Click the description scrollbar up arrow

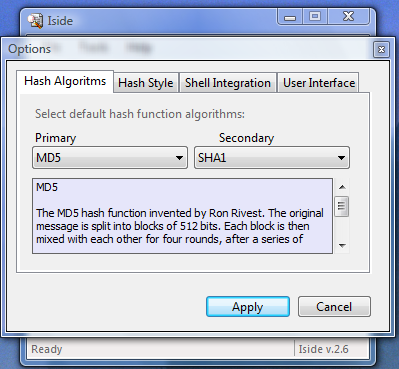(342, 187)
